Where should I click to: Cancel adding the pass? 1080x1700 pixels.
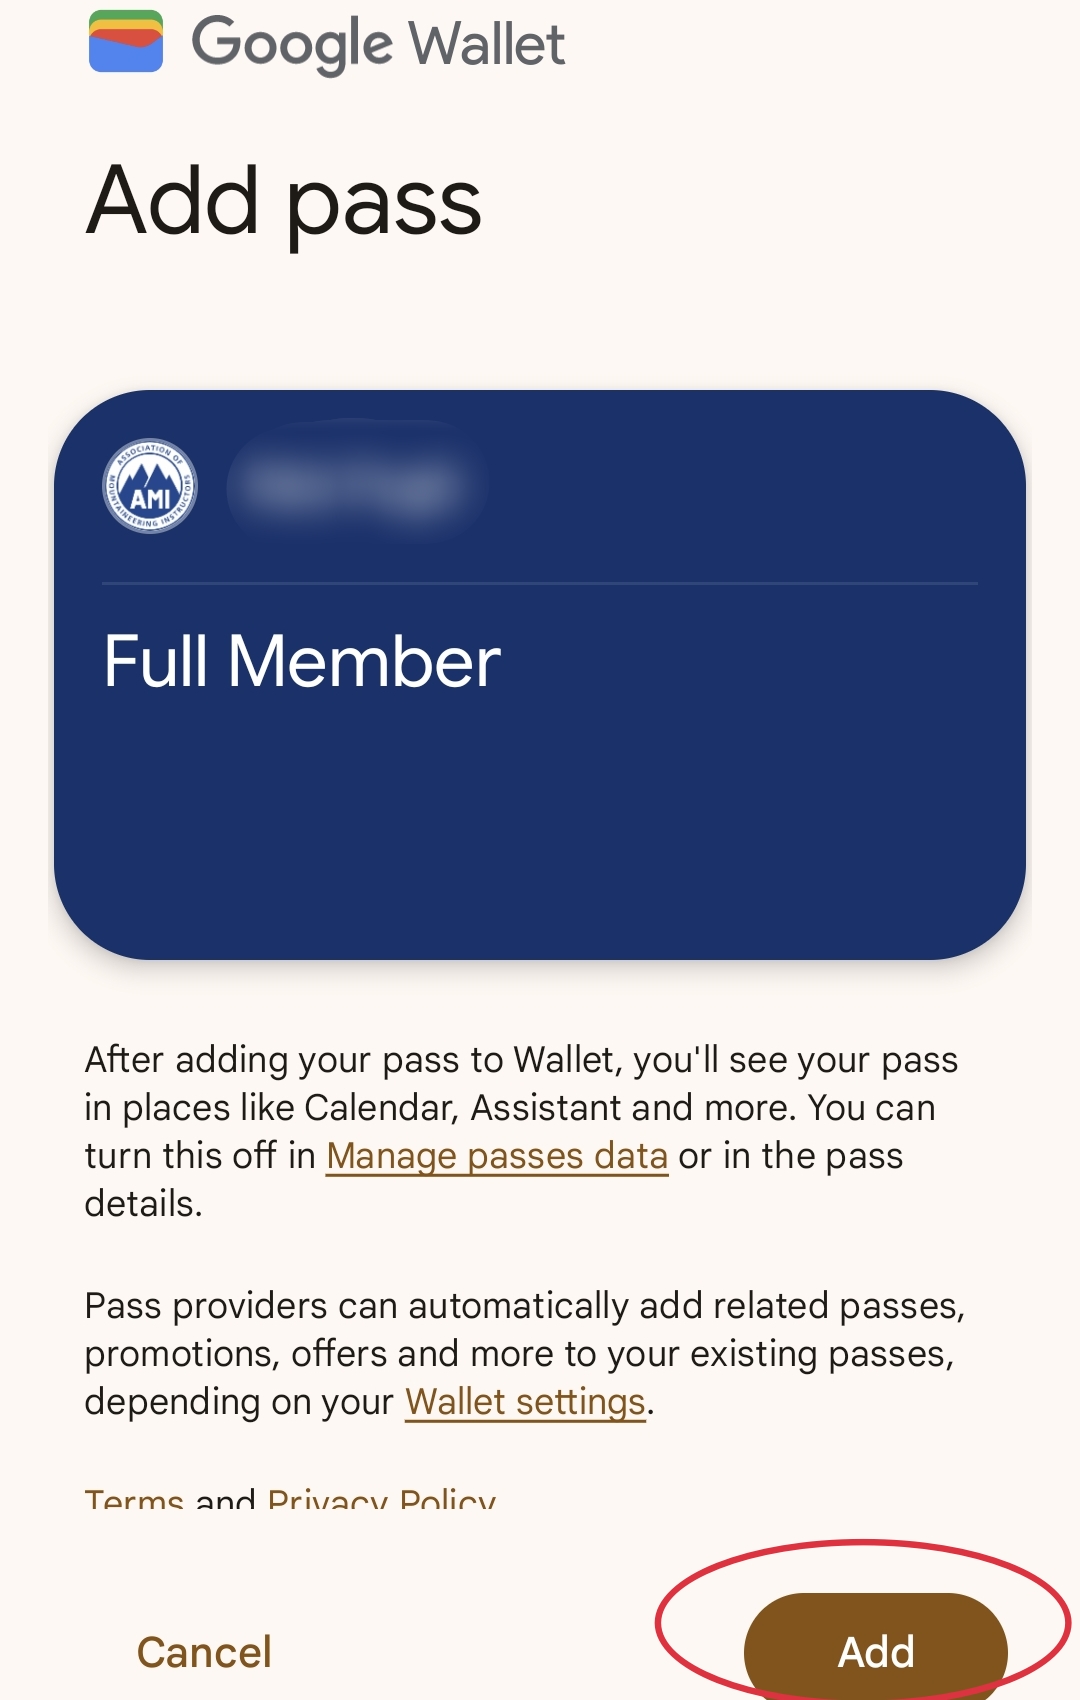coord(204,1652)
